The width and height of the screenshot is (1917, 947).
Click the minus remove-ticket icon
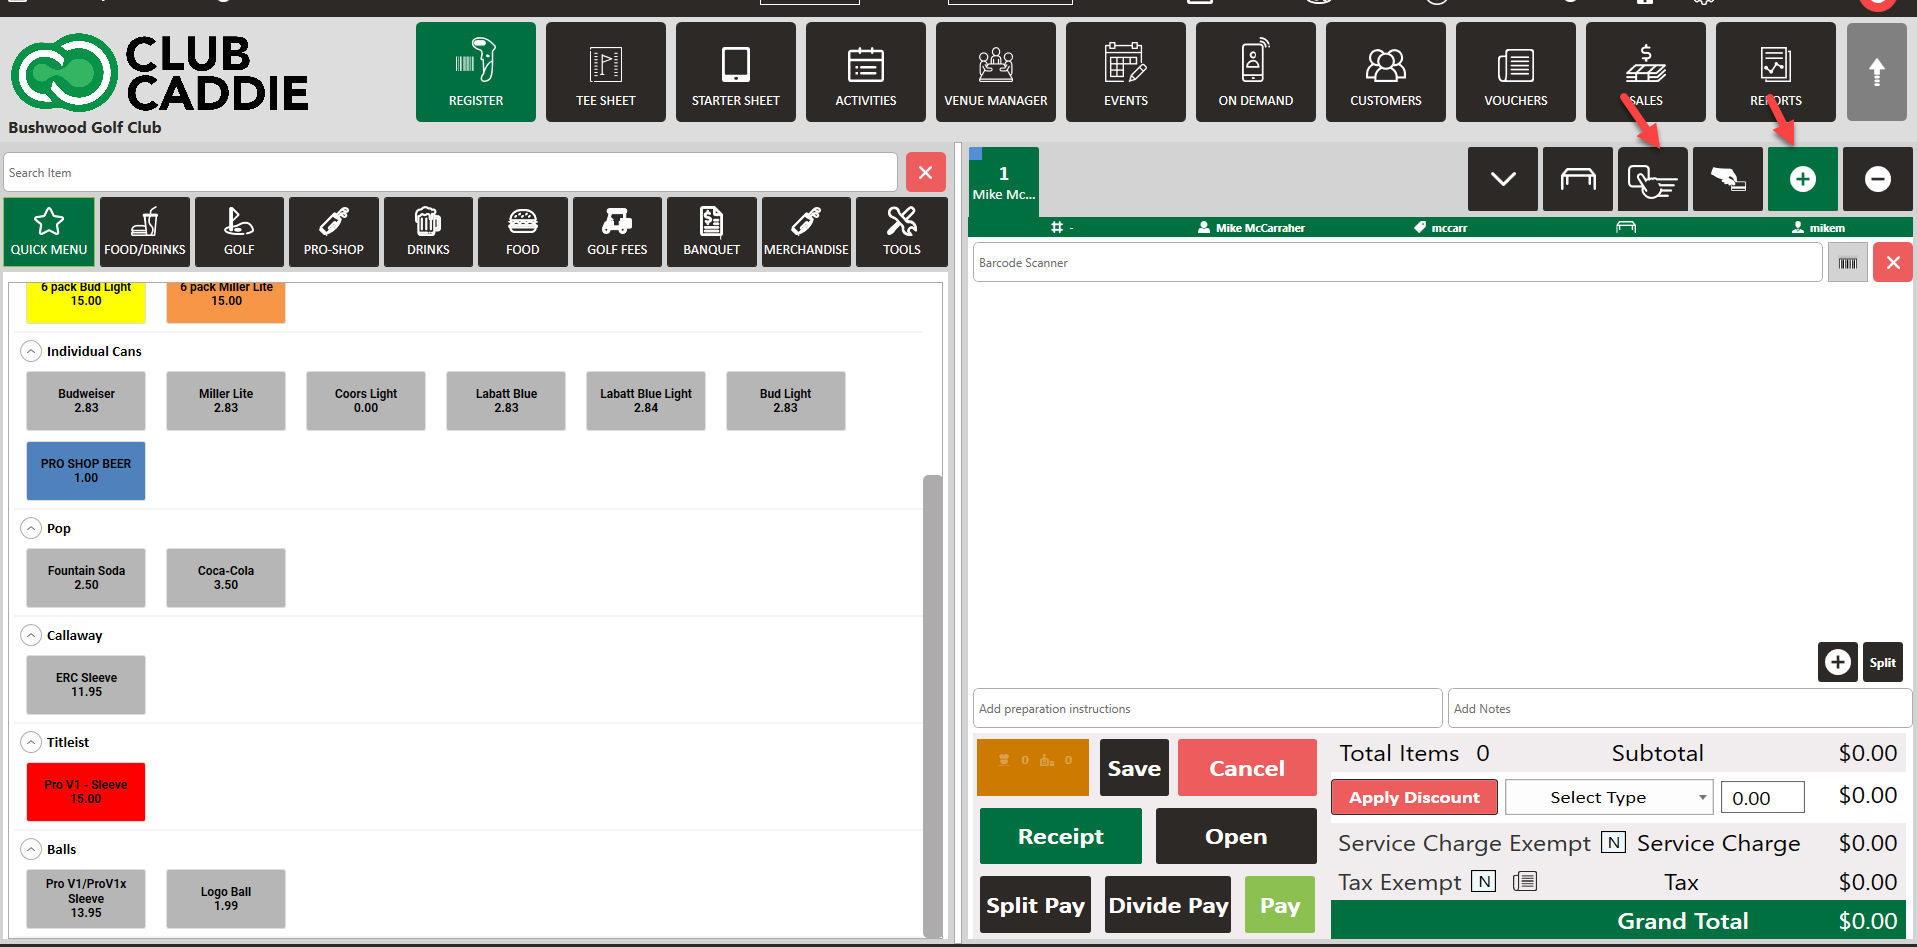point(1877,179)
